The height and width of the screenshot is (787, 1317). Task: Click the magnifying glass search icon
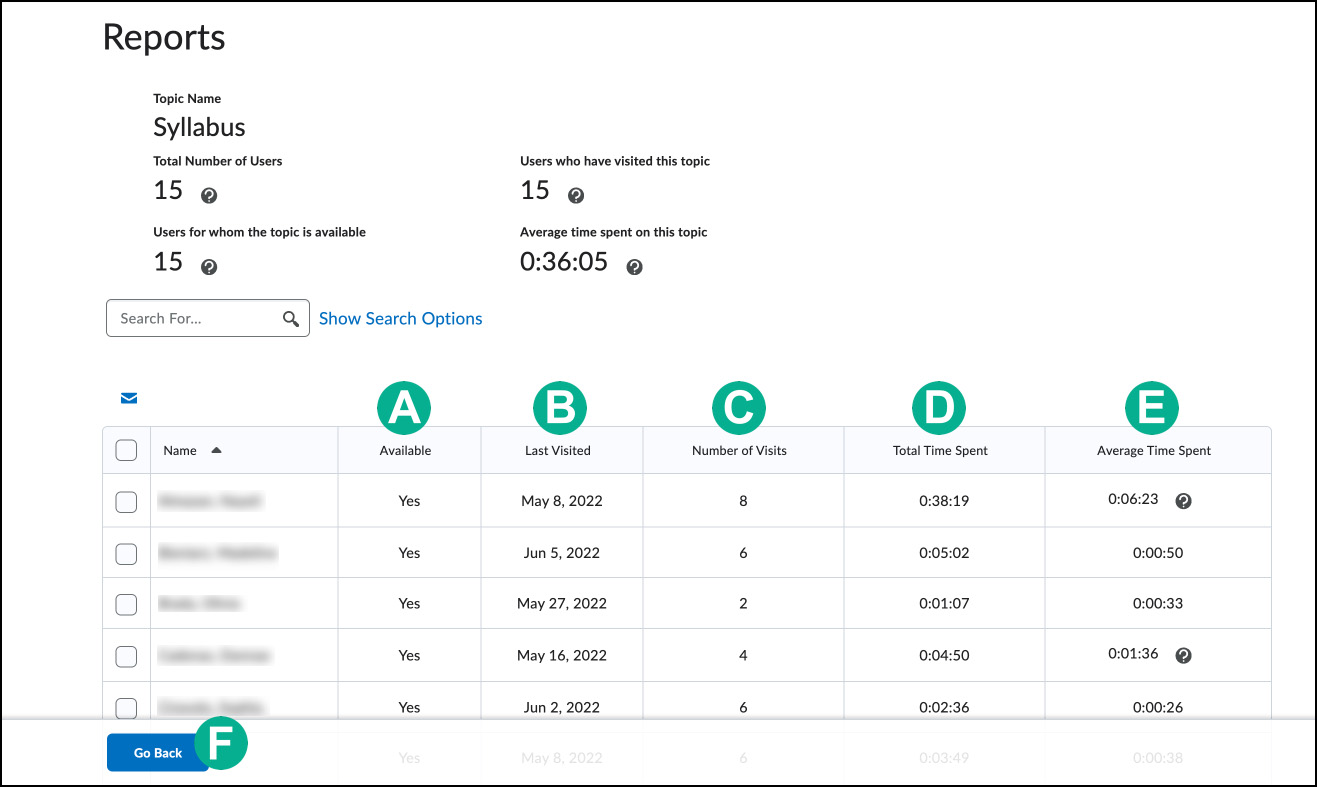[291, 319]
